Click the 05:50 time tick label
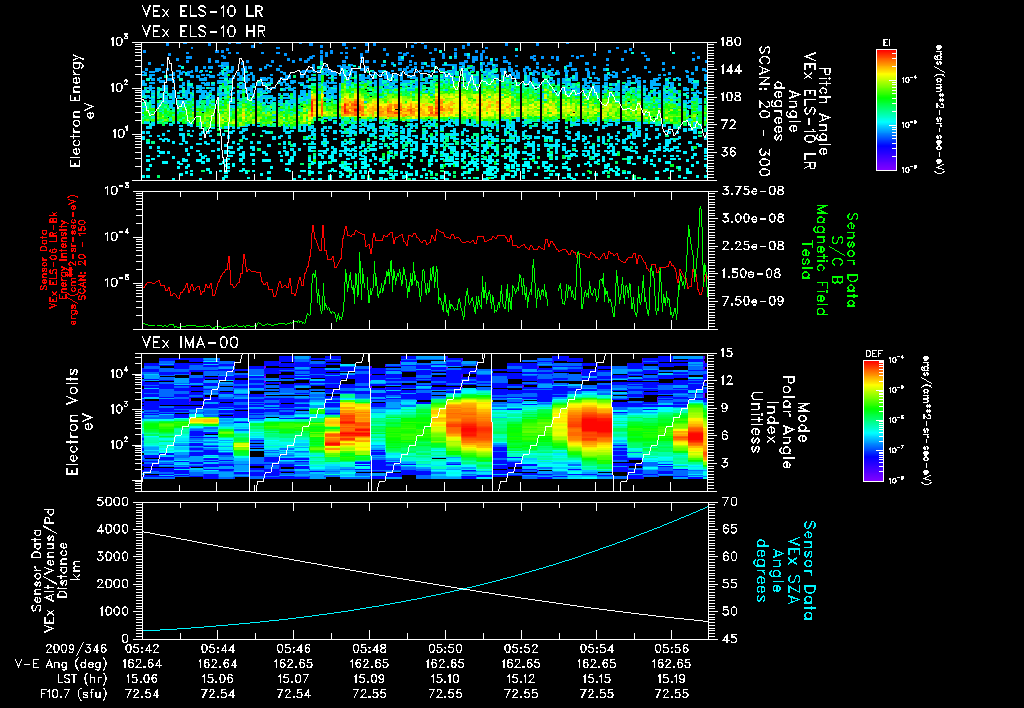1024x708 pixels. click(x=445, y=650)
